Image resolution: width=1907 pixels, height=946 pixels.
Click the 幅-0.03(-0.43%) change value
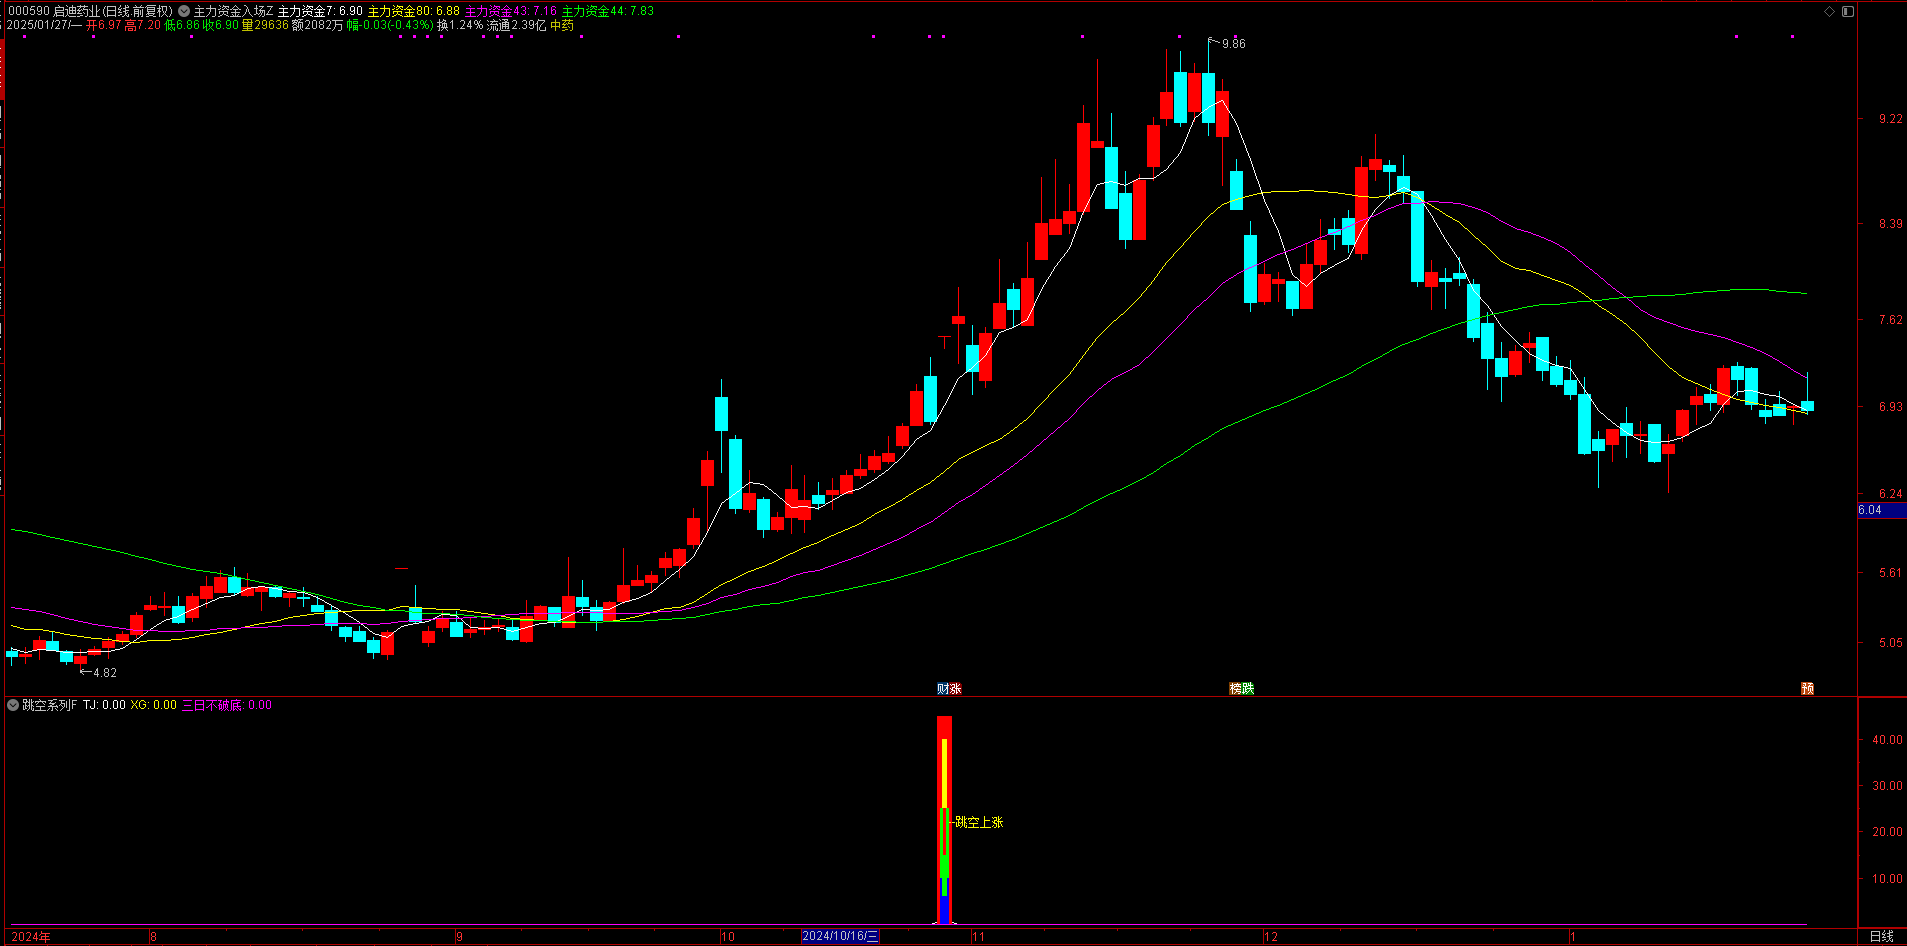[x=390, y=25]
